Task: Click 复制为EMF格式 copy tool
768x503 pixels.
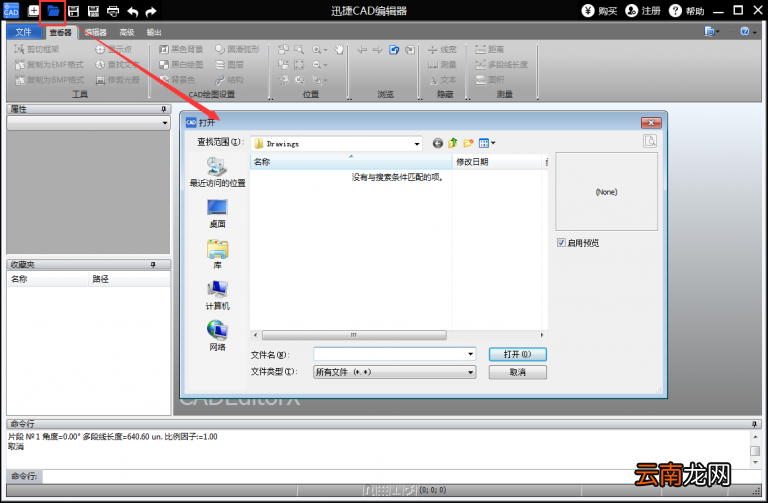Action: point(49,65)
